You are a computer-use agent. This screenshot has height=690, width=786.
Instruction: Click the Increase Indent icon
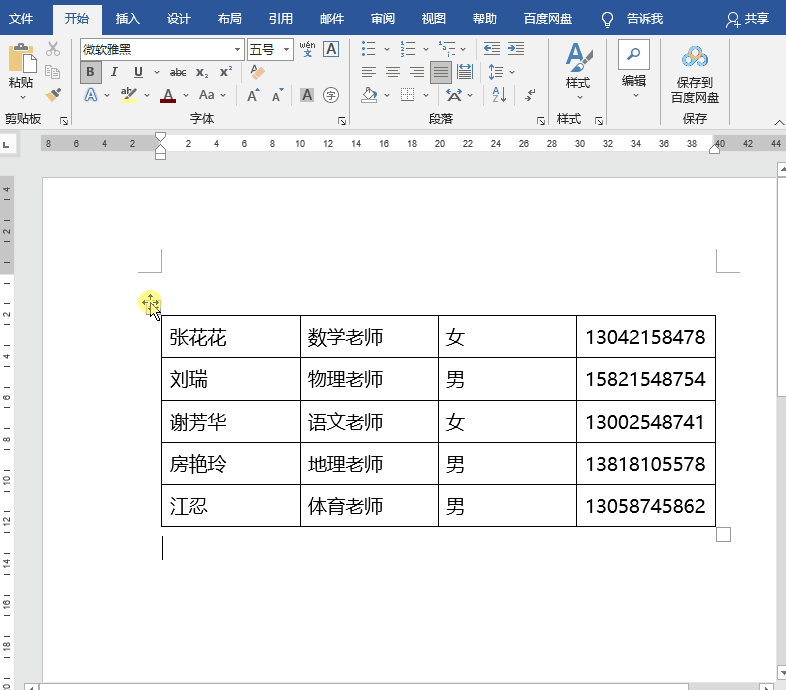point(516,48)
